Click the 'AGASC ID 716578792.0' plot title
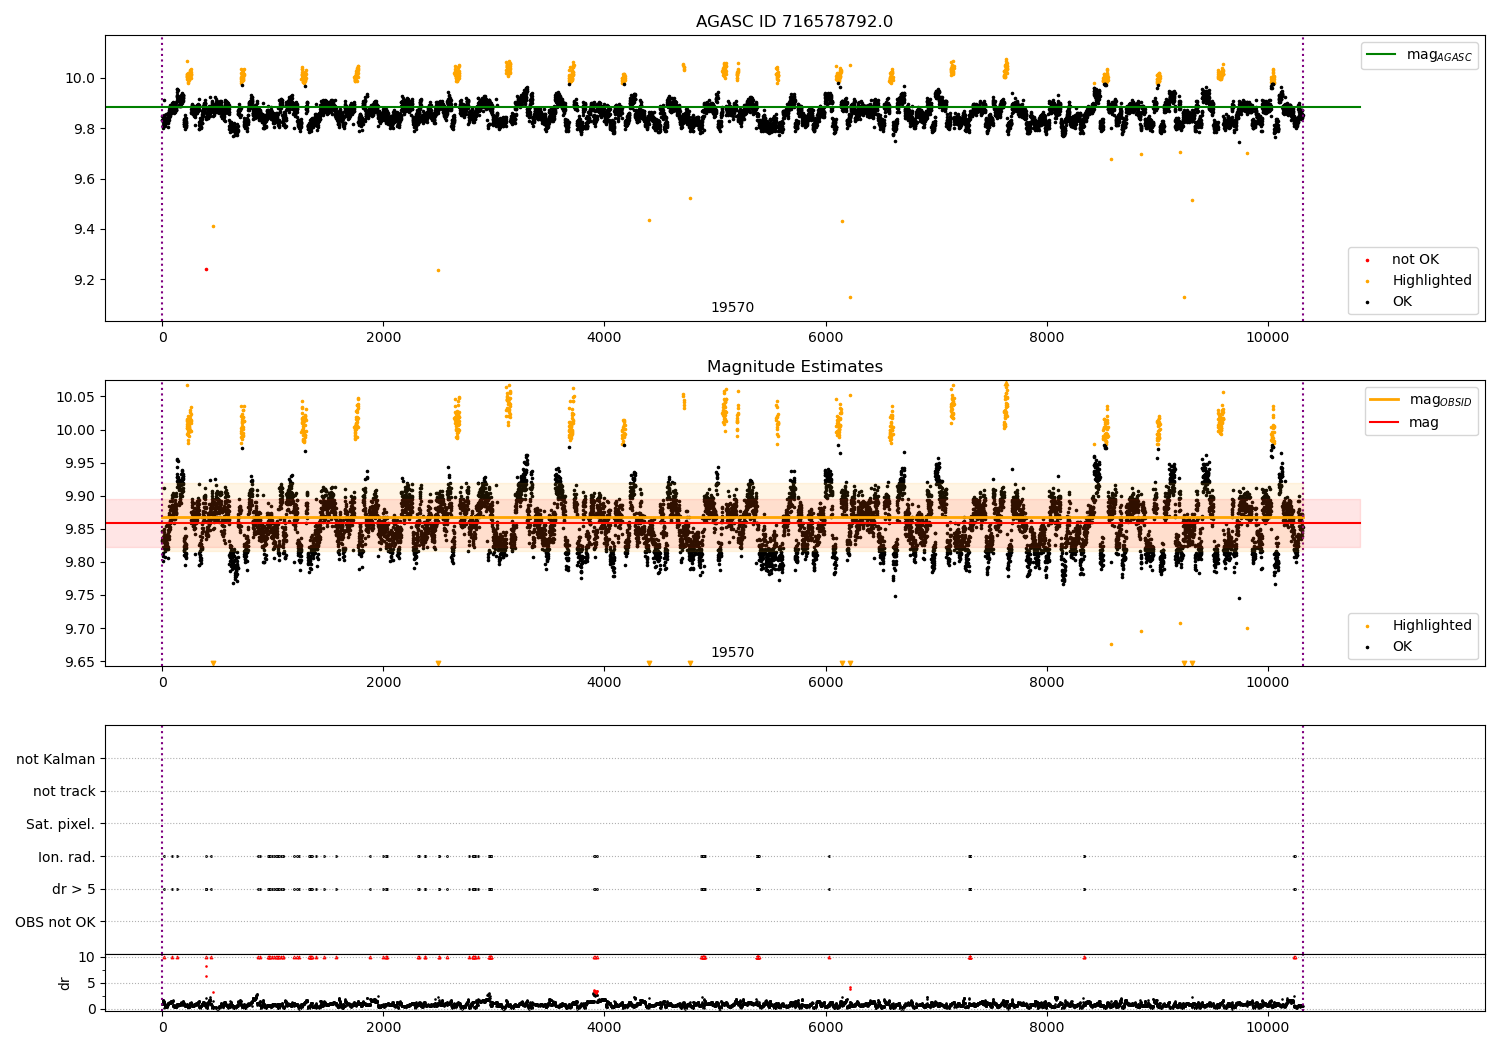This screenshot has height=1050, width=1500. [x=794, y=22]
